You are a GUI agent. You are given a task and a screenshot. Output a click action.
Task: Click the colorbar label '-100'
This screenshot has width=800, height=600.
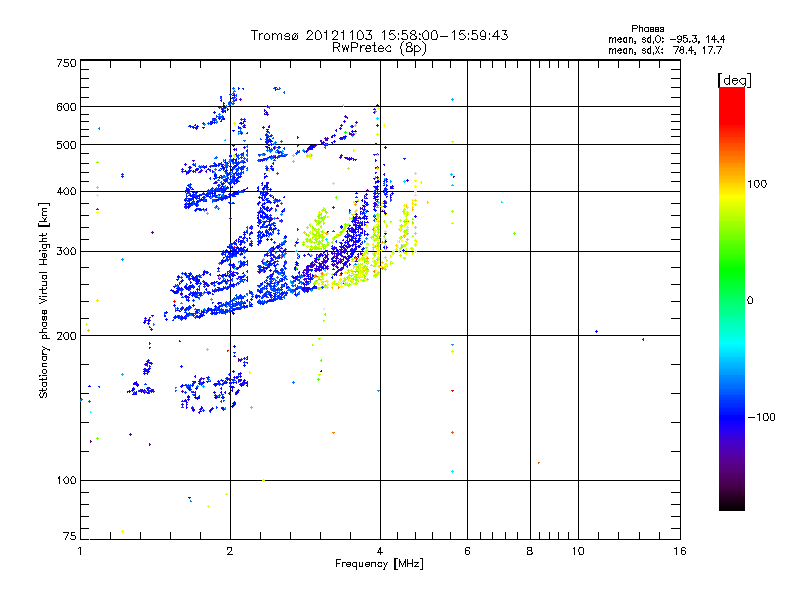(761, 417)
